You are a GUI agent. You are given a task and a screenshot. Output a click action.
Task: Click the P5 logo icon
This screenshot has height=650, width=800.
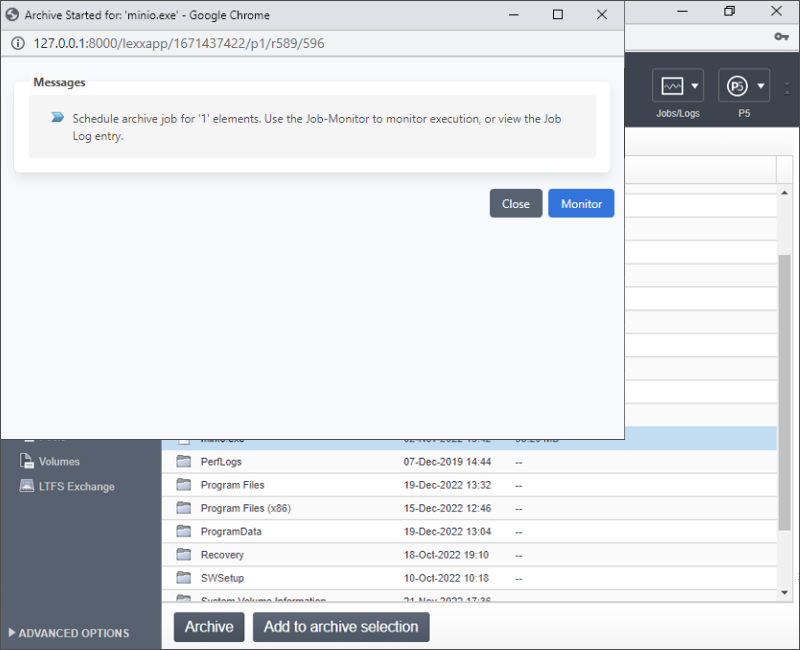tap(737, 86)
